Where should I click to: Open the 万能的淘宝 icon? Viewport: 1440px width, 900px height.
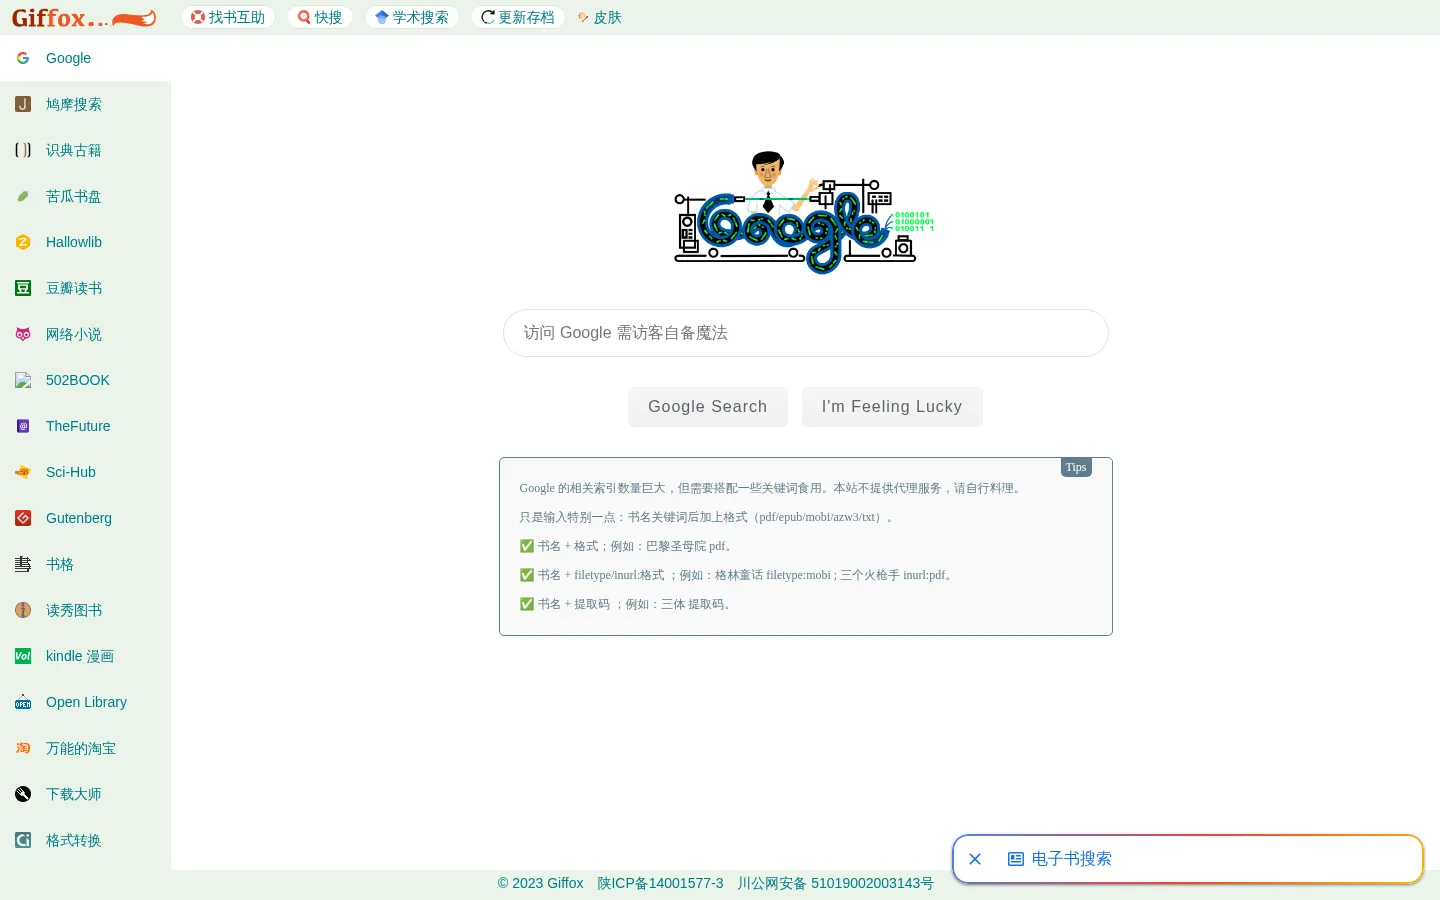tap(23, 748)
